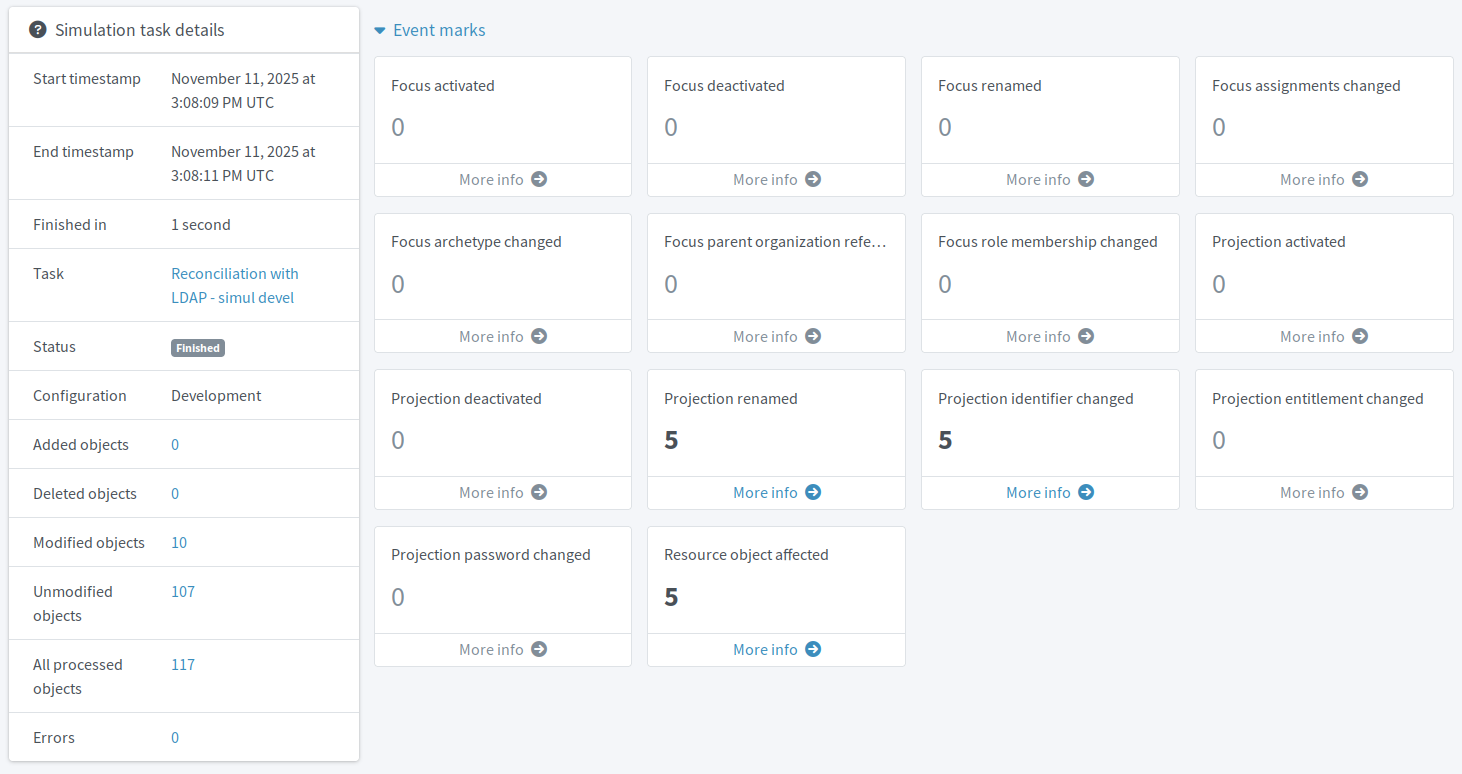
Task: Click the Finished status badge
Action: pyautogui.click(x=197, y=347)
